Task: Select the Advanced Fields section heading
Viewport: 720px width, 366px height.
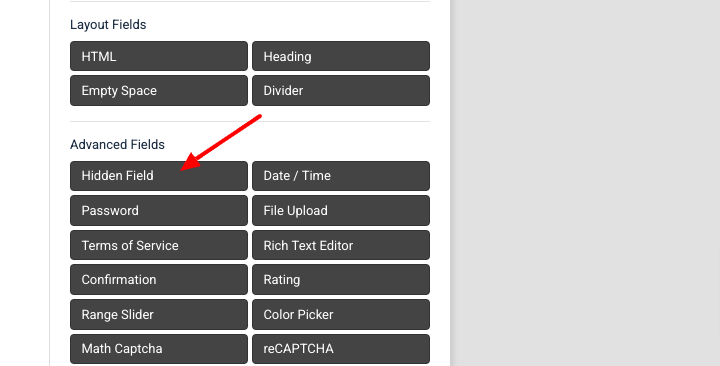Action: point(117,144)
